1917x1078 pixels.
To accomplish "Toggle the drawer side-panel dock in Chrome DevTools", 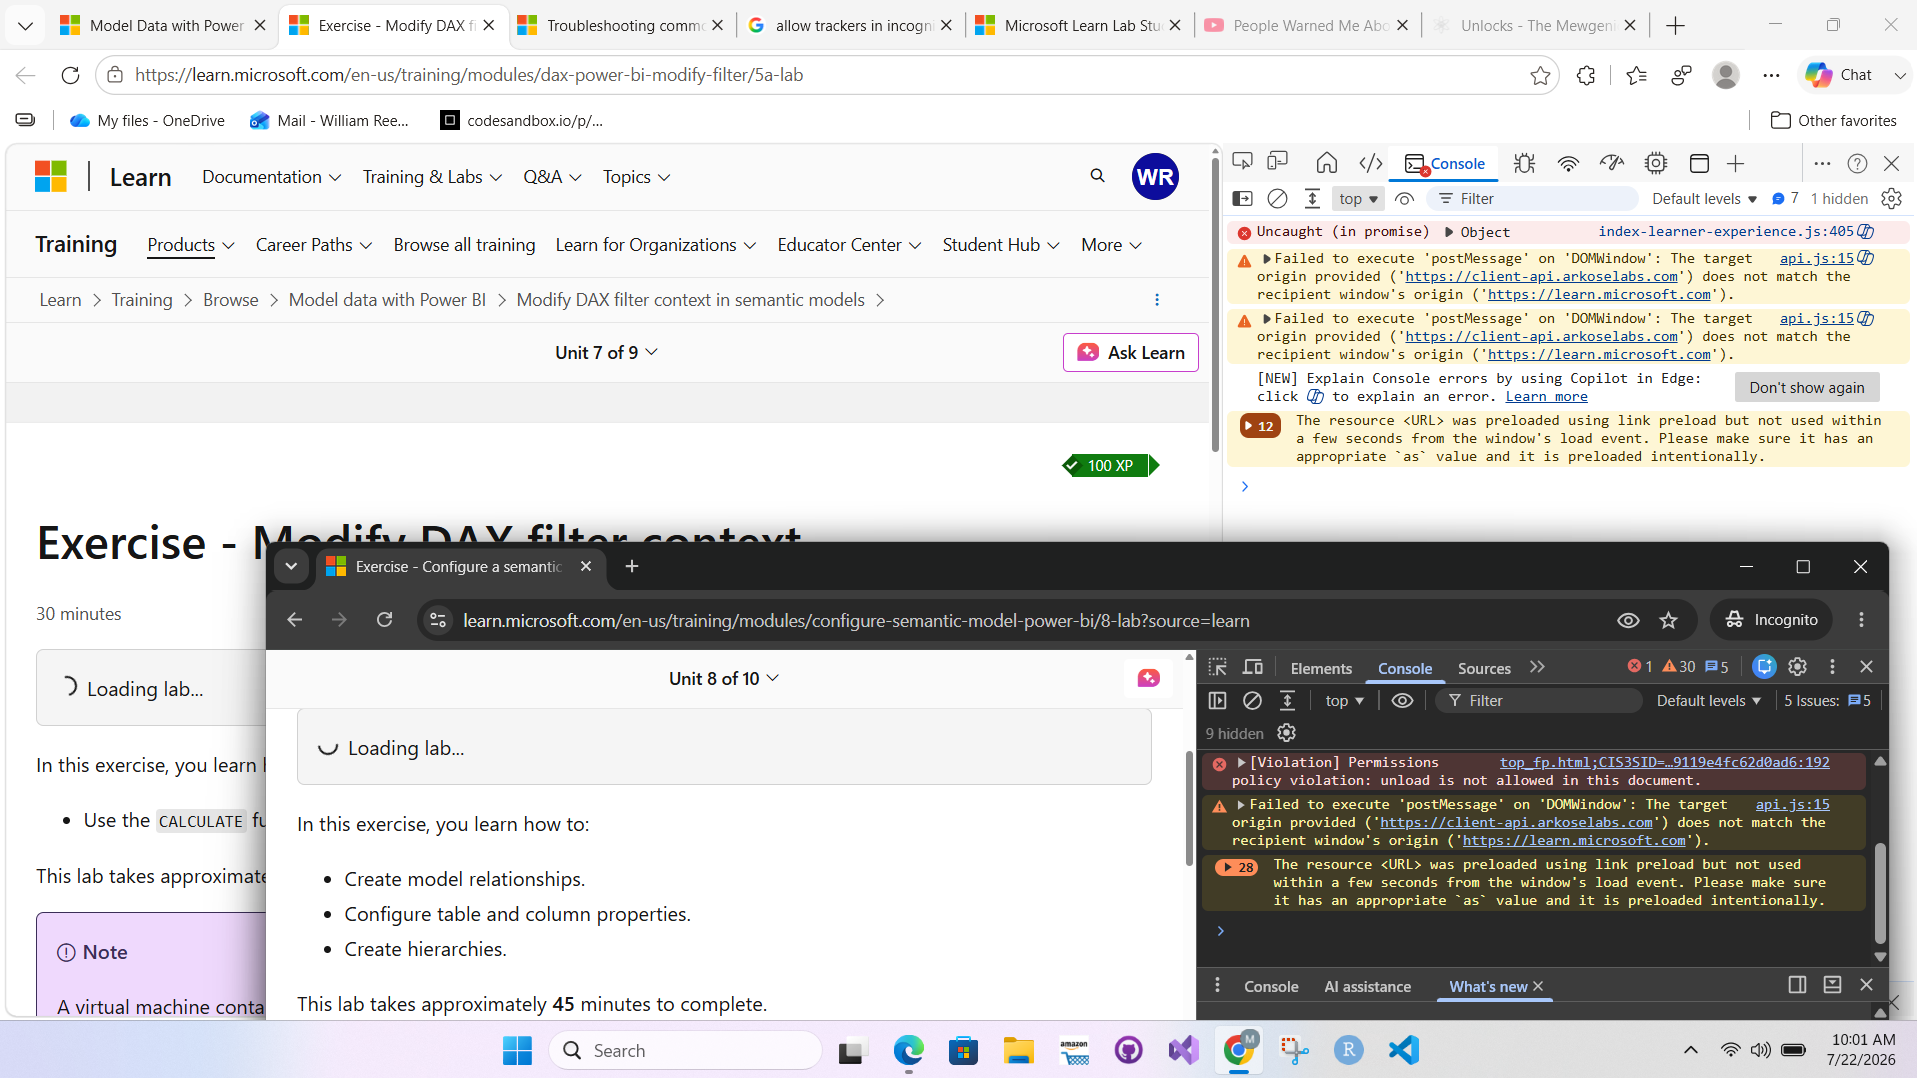I will click(1797, 985).
